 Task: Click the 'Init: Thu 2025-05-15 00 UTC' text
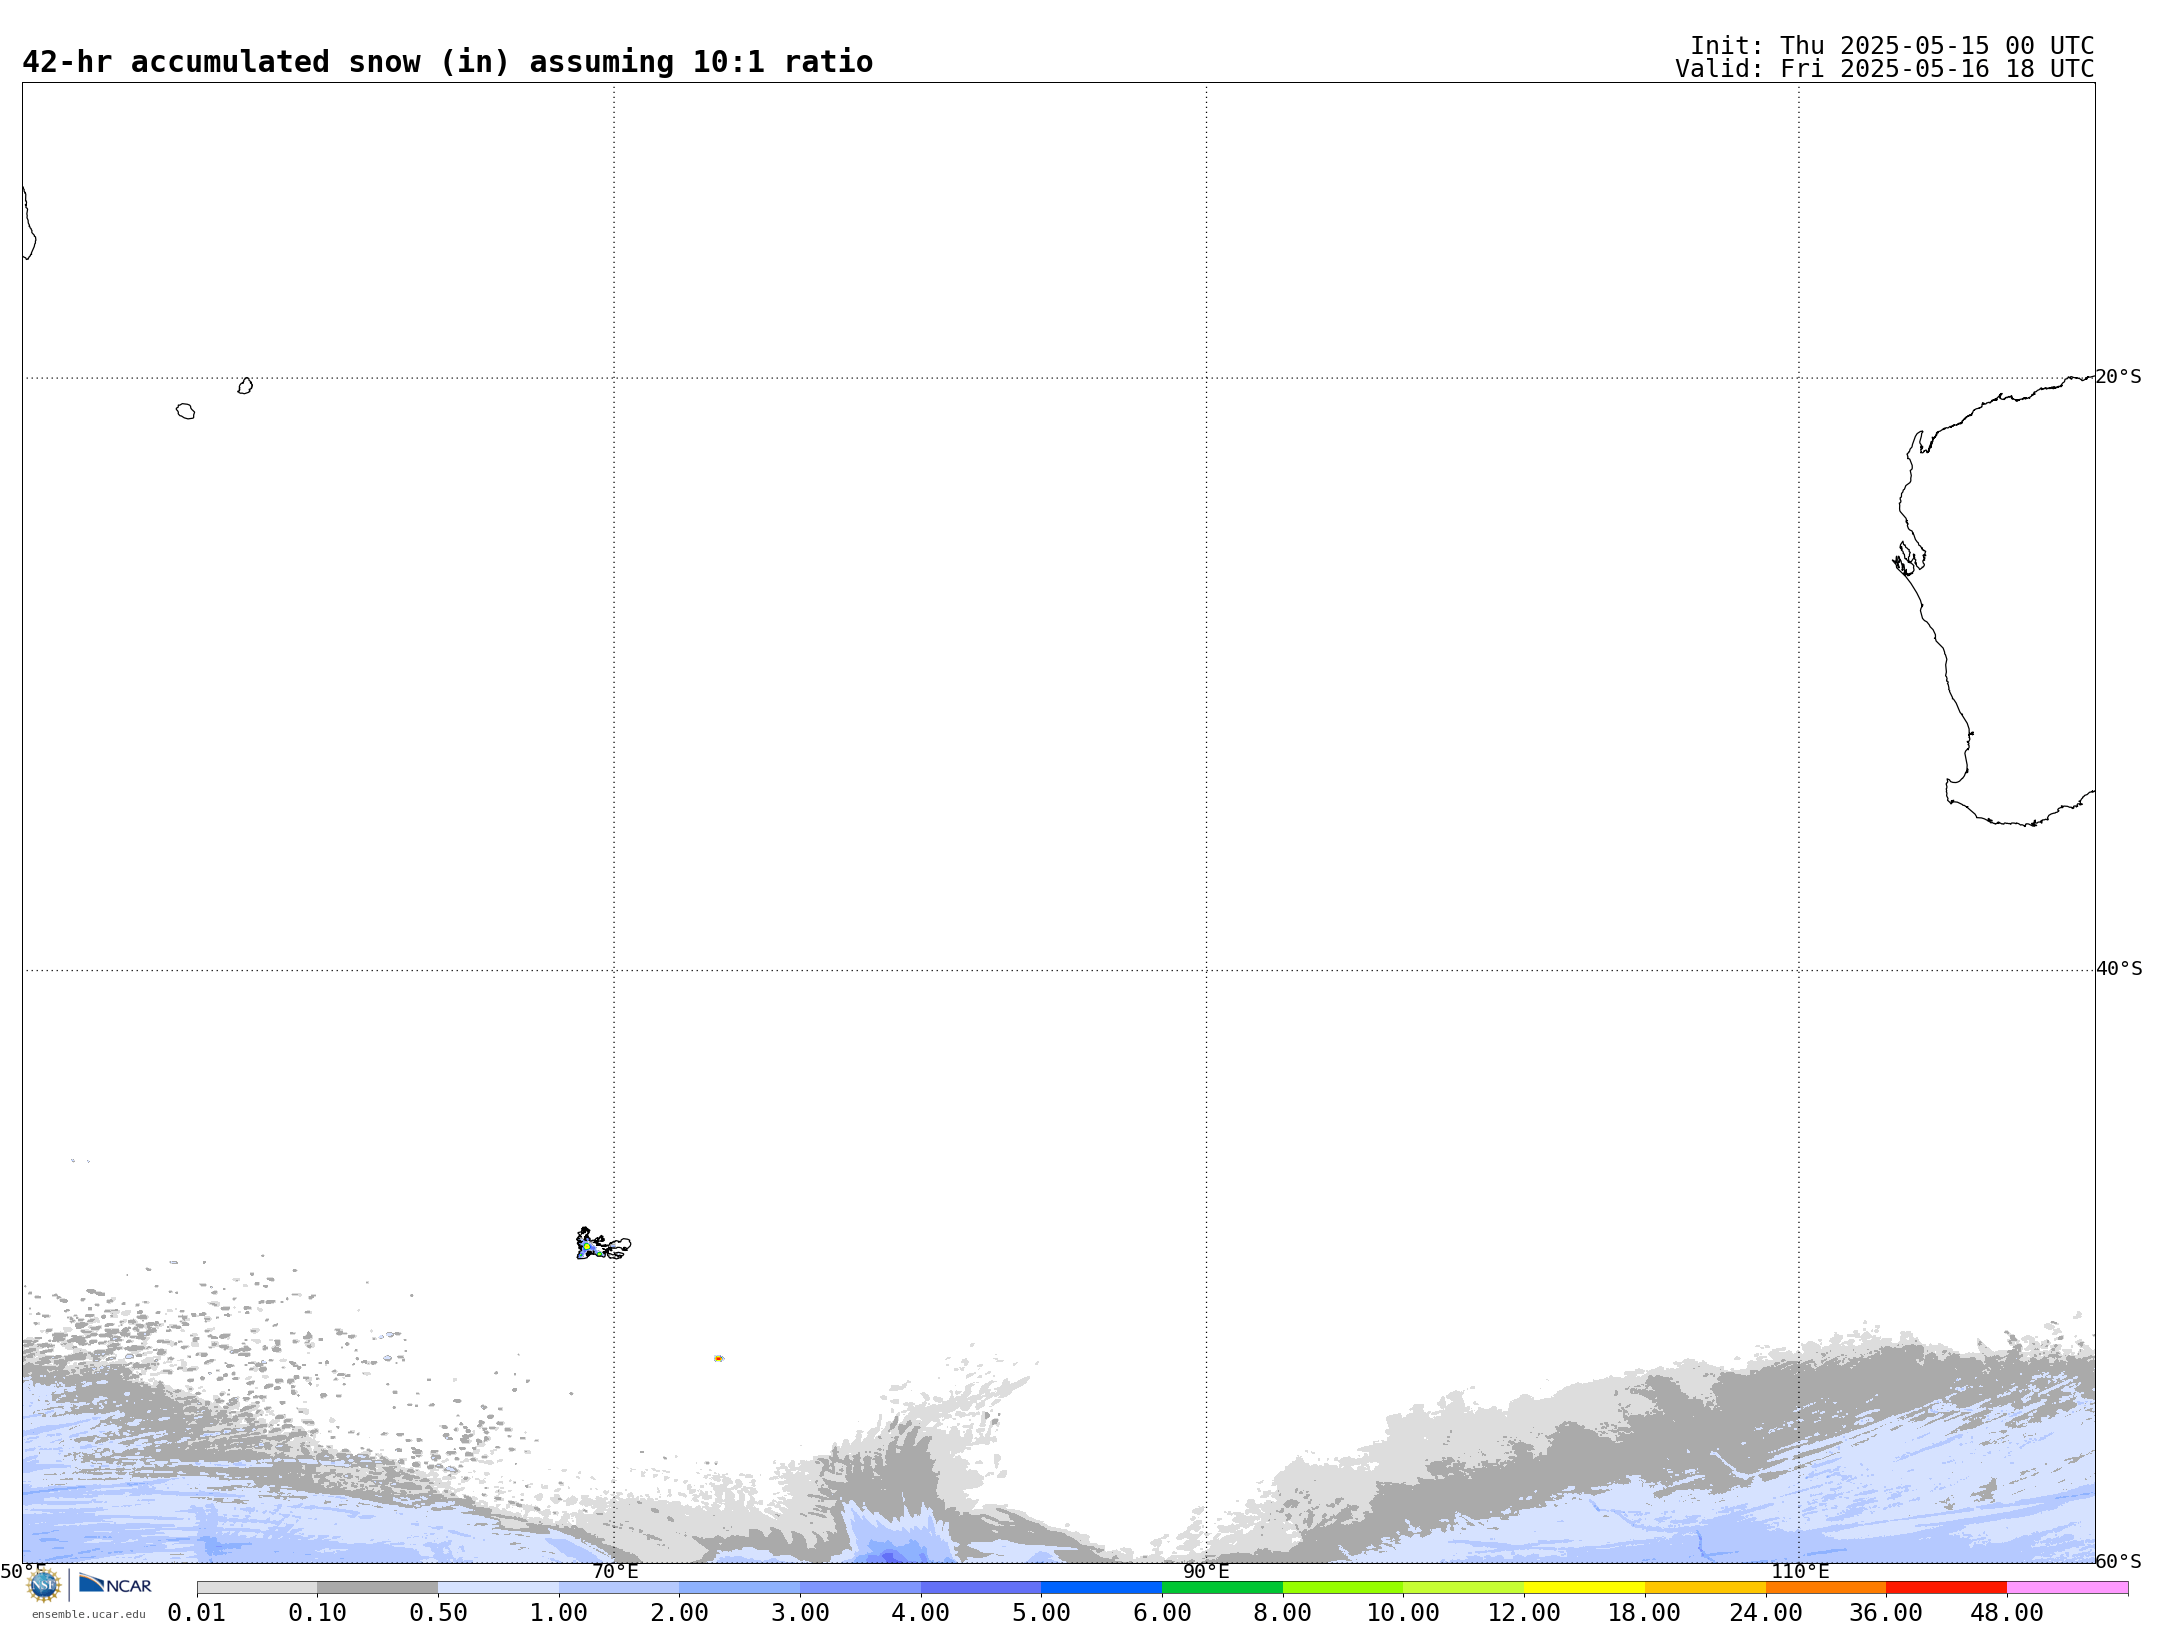[x=1892, y=46]
